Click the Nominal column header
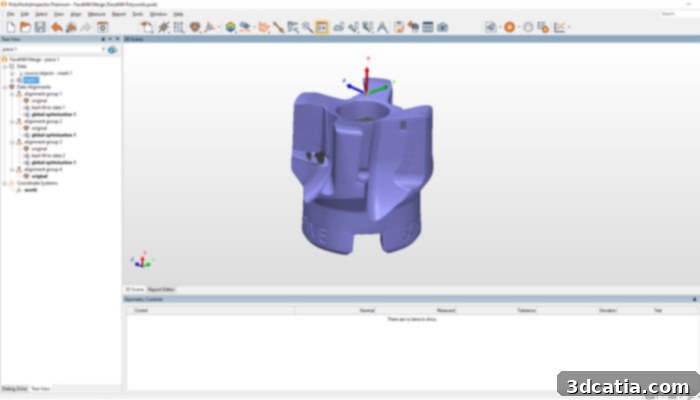Image resolution: width=700 pixels, height=400 pixels. [x=335, y=310]
